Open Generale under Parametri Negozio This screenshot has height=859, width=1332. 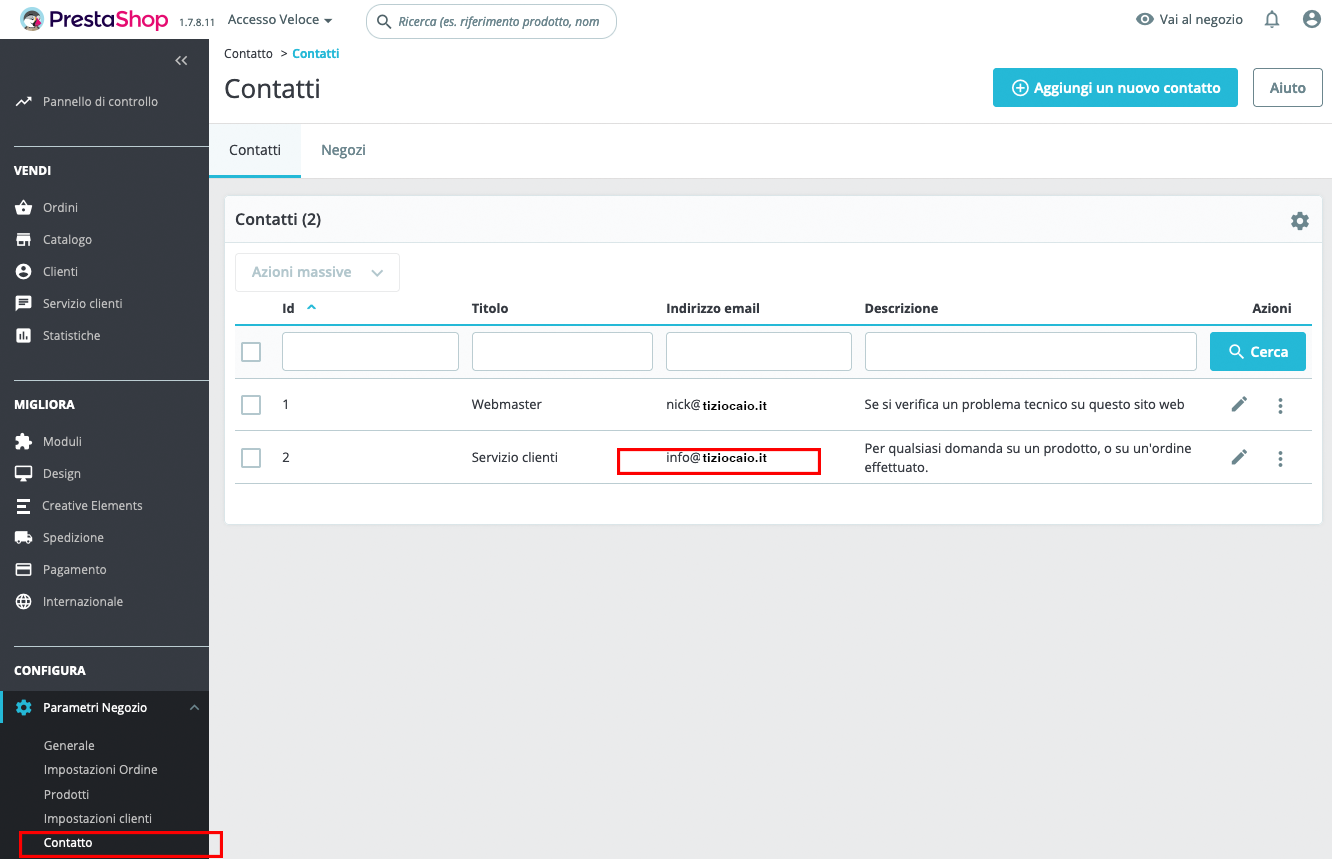coord(69,745)
